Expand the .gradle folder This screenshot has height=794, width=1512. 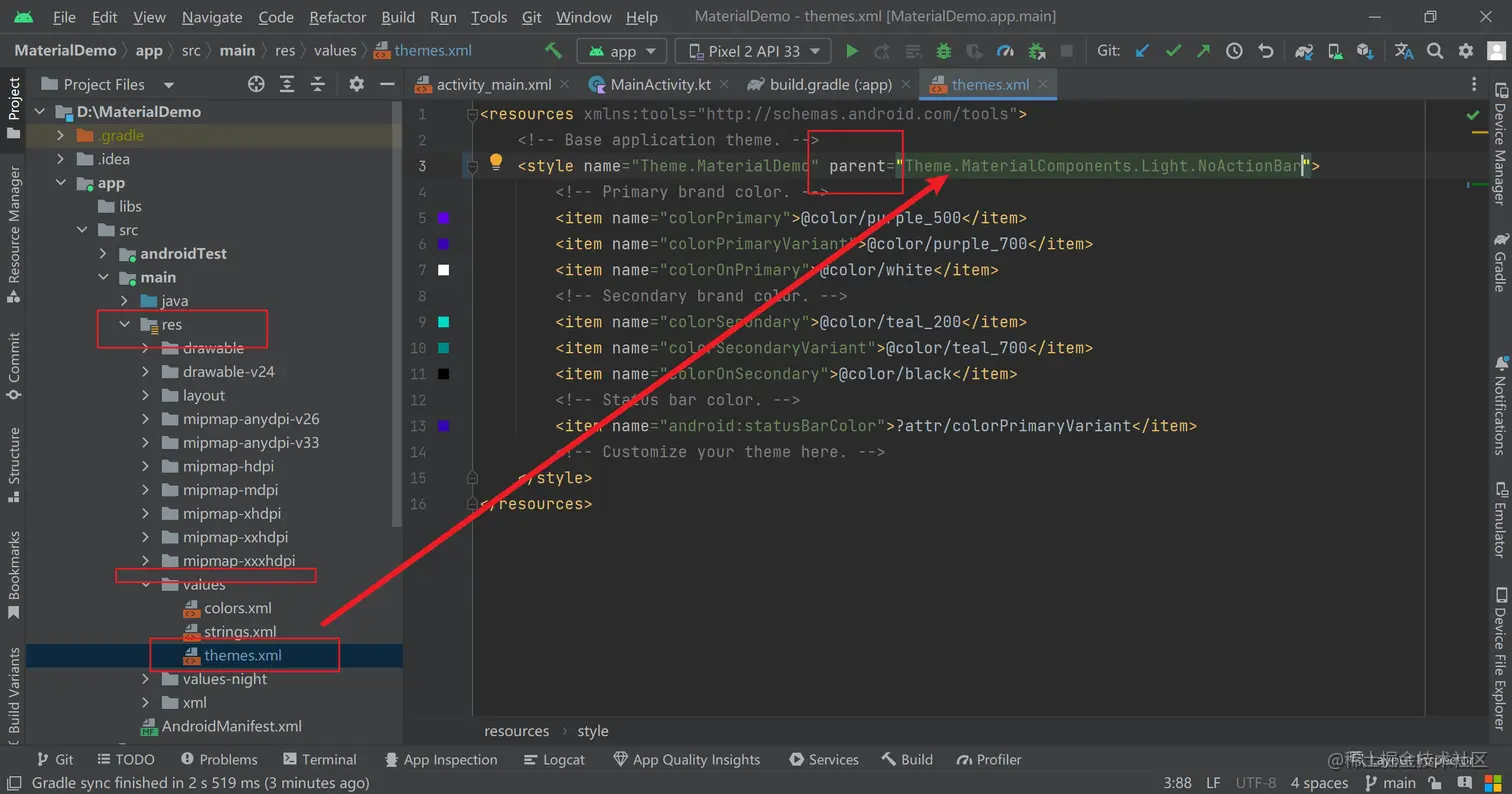point(60,135)
